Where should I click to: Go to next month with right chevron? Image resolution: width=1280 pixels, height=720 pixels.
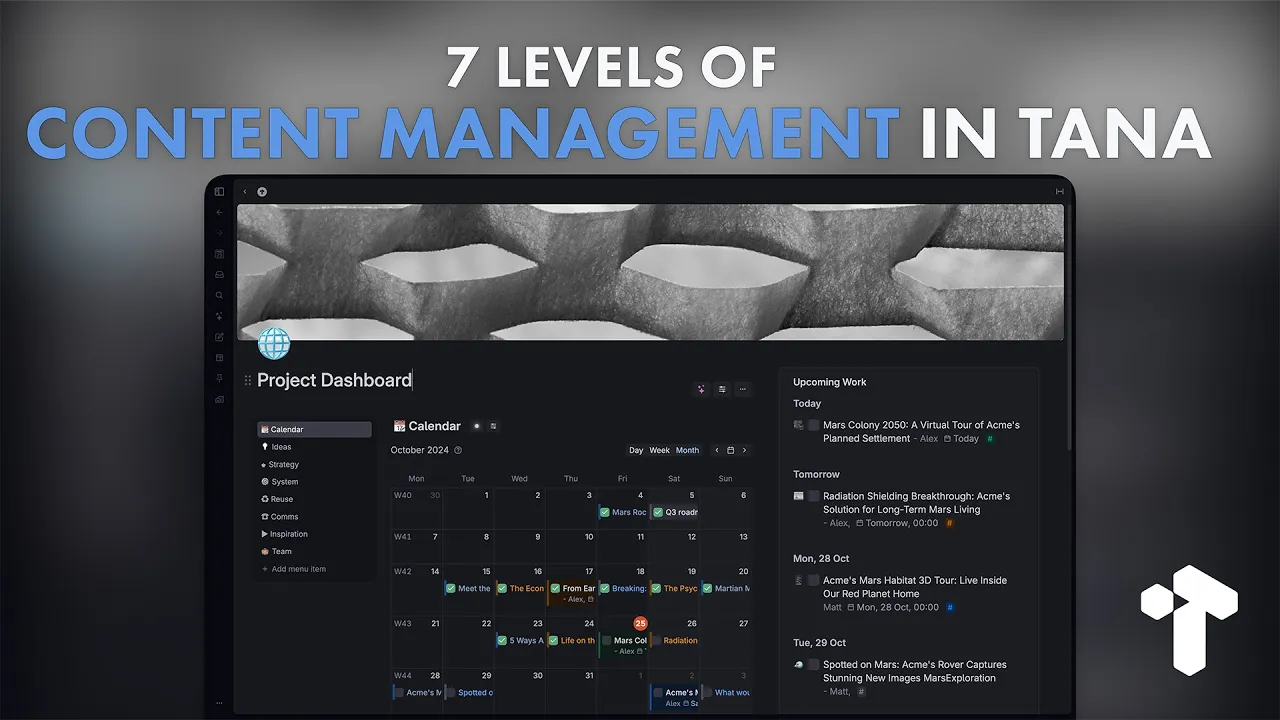(x=744, y=450)
